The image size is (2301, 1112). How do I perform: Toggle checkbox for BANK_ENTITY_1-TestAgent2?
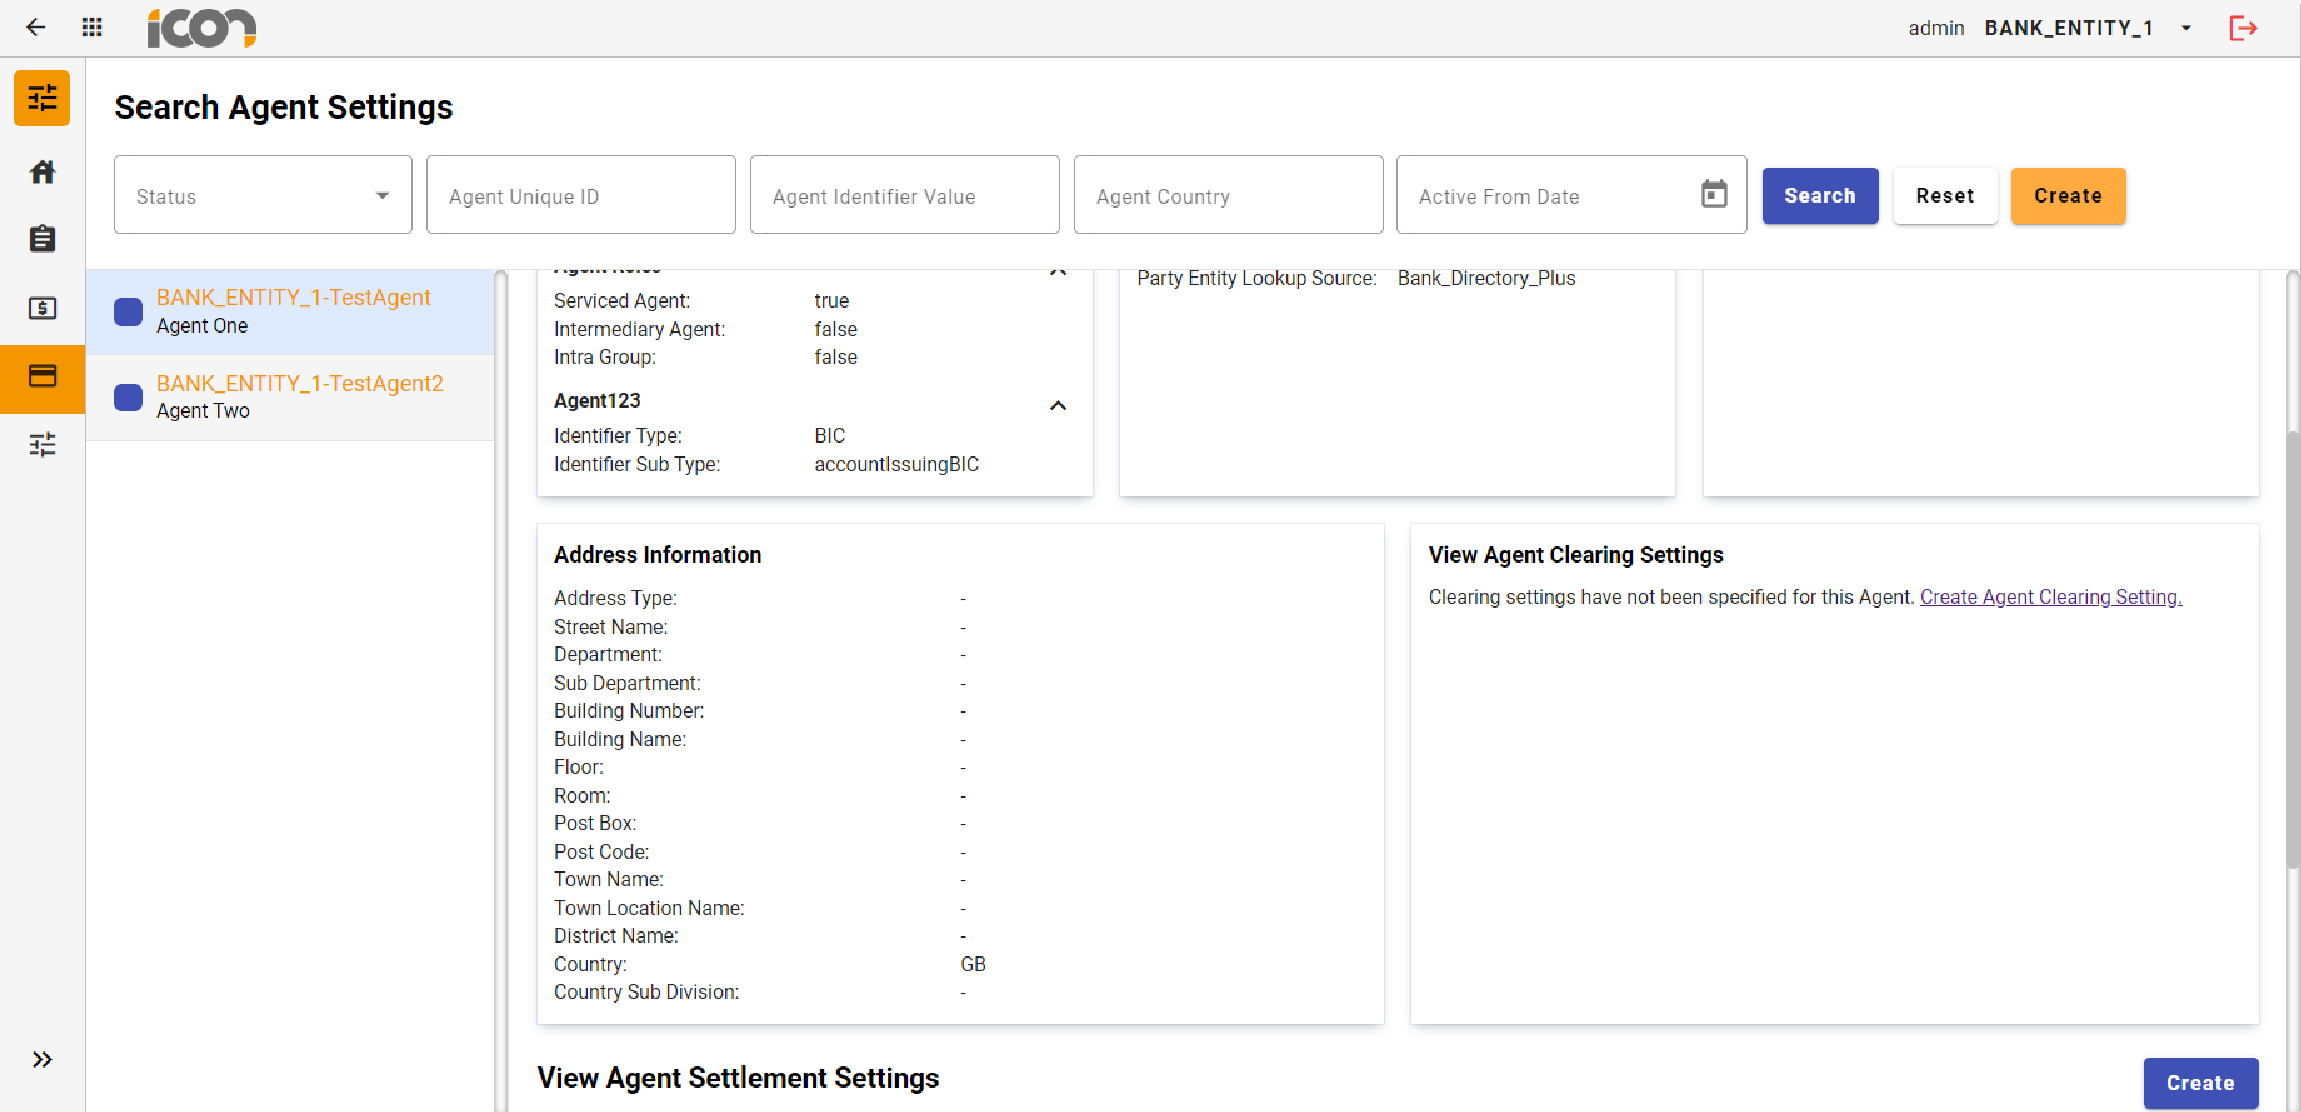click(129, 398)
